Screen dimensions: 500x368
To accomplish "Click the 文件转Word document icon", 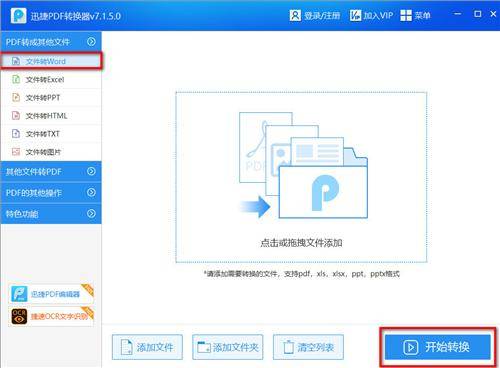I will click(16, 61).
